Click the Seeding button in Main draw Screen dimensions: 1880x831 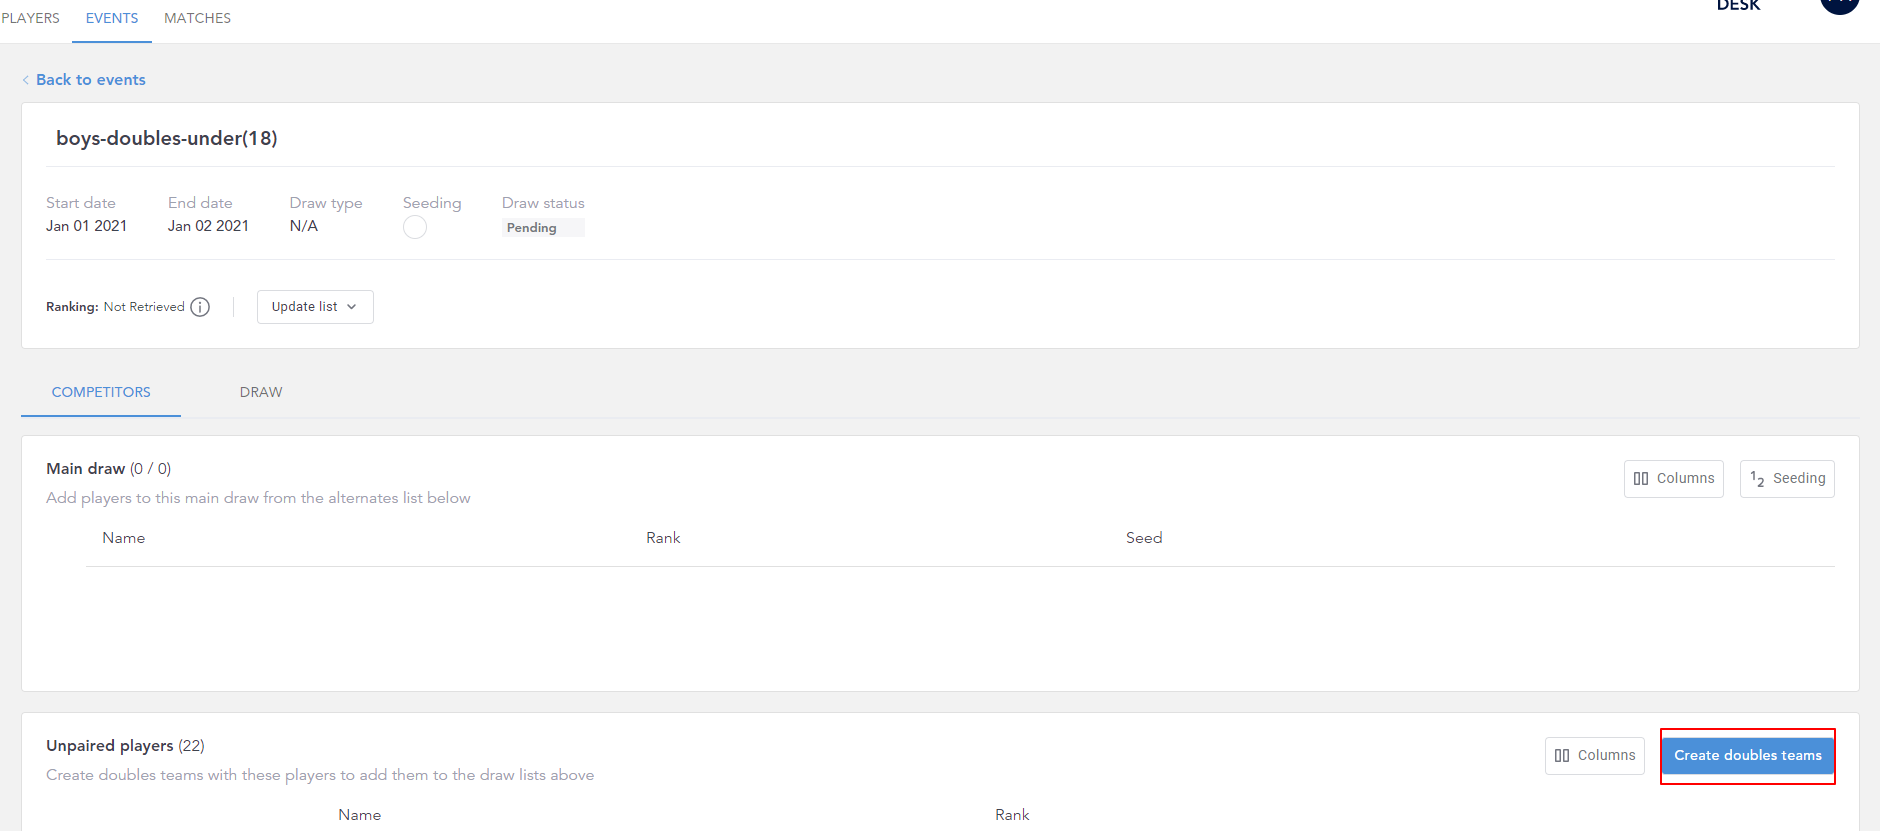pyautogui.click(x=1787, y=479)
